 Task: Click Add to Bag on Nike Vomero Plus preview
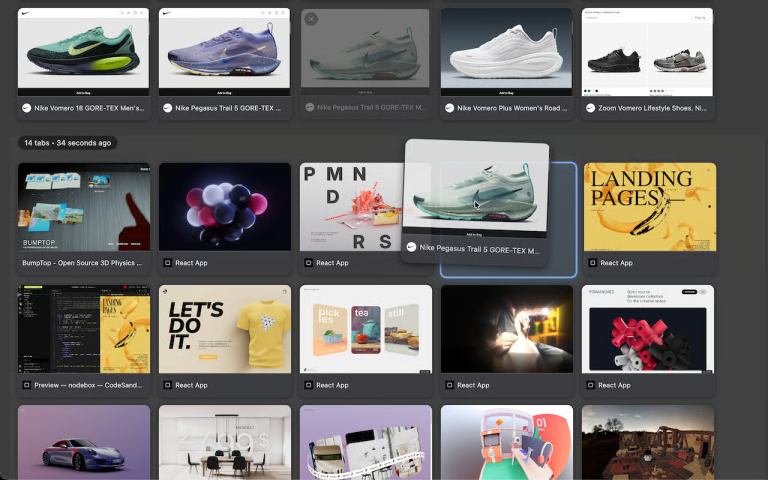[506, 93]
